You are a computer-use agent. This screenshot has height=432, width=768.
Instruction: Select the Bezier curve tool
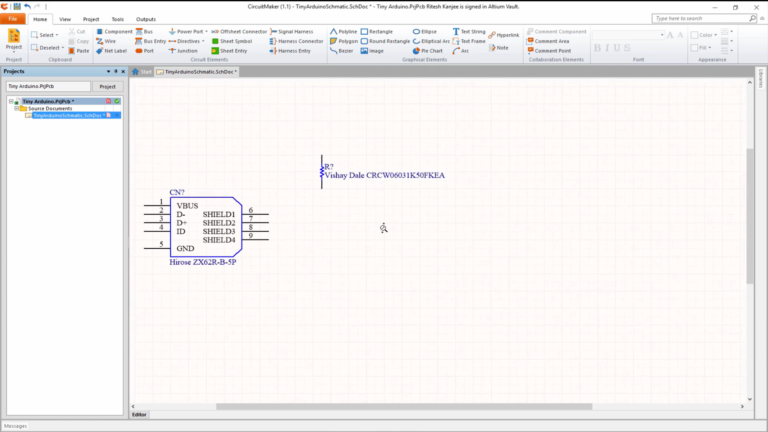[341, 51]
